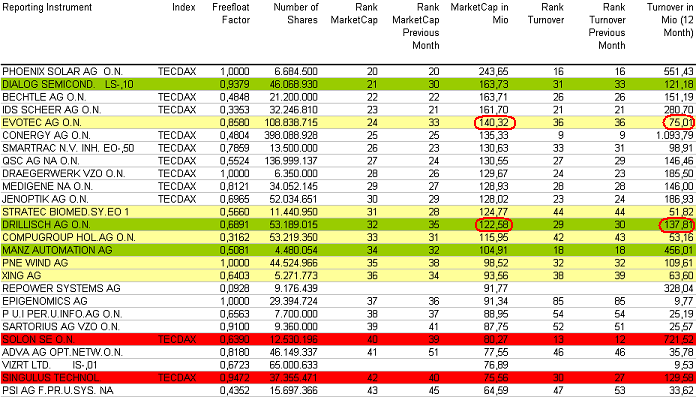Click PHOENIX SOLAR market cap '243,65'

pyautogui.click(x=493, y=71)
